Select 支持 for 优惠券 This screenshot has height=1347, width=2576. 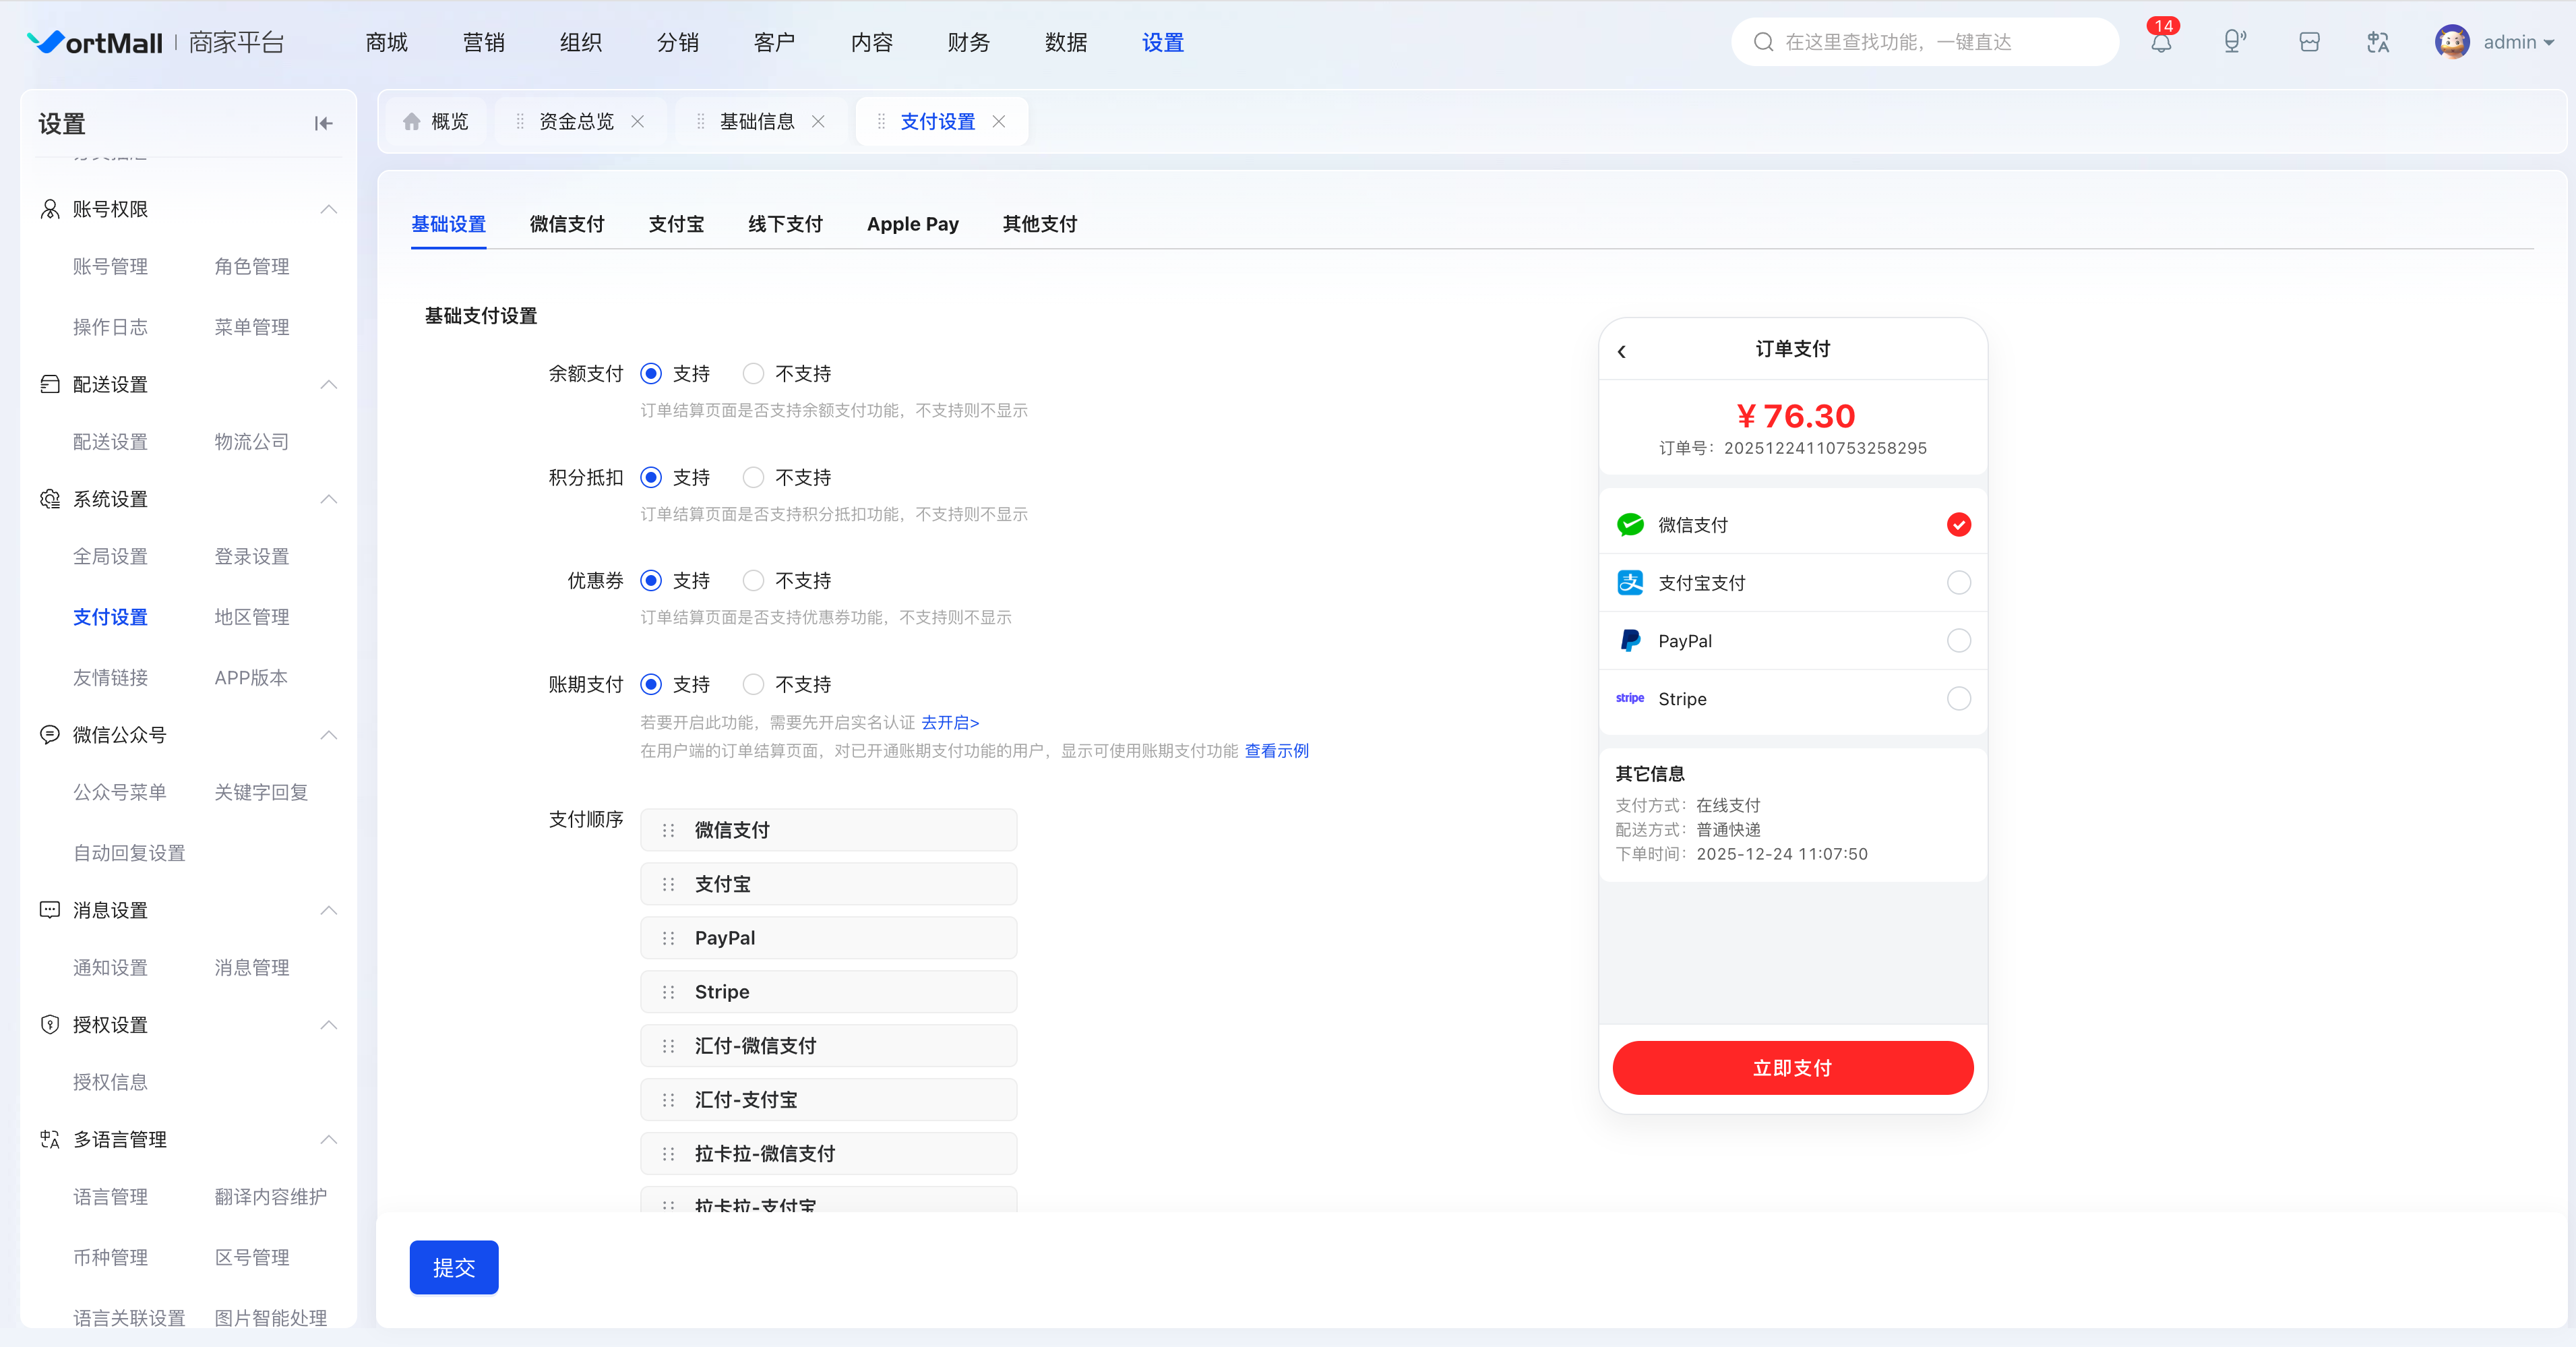coord(651,580)
